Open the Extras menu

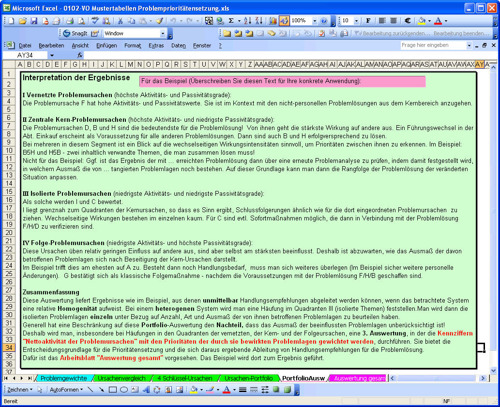pos(156,46)
